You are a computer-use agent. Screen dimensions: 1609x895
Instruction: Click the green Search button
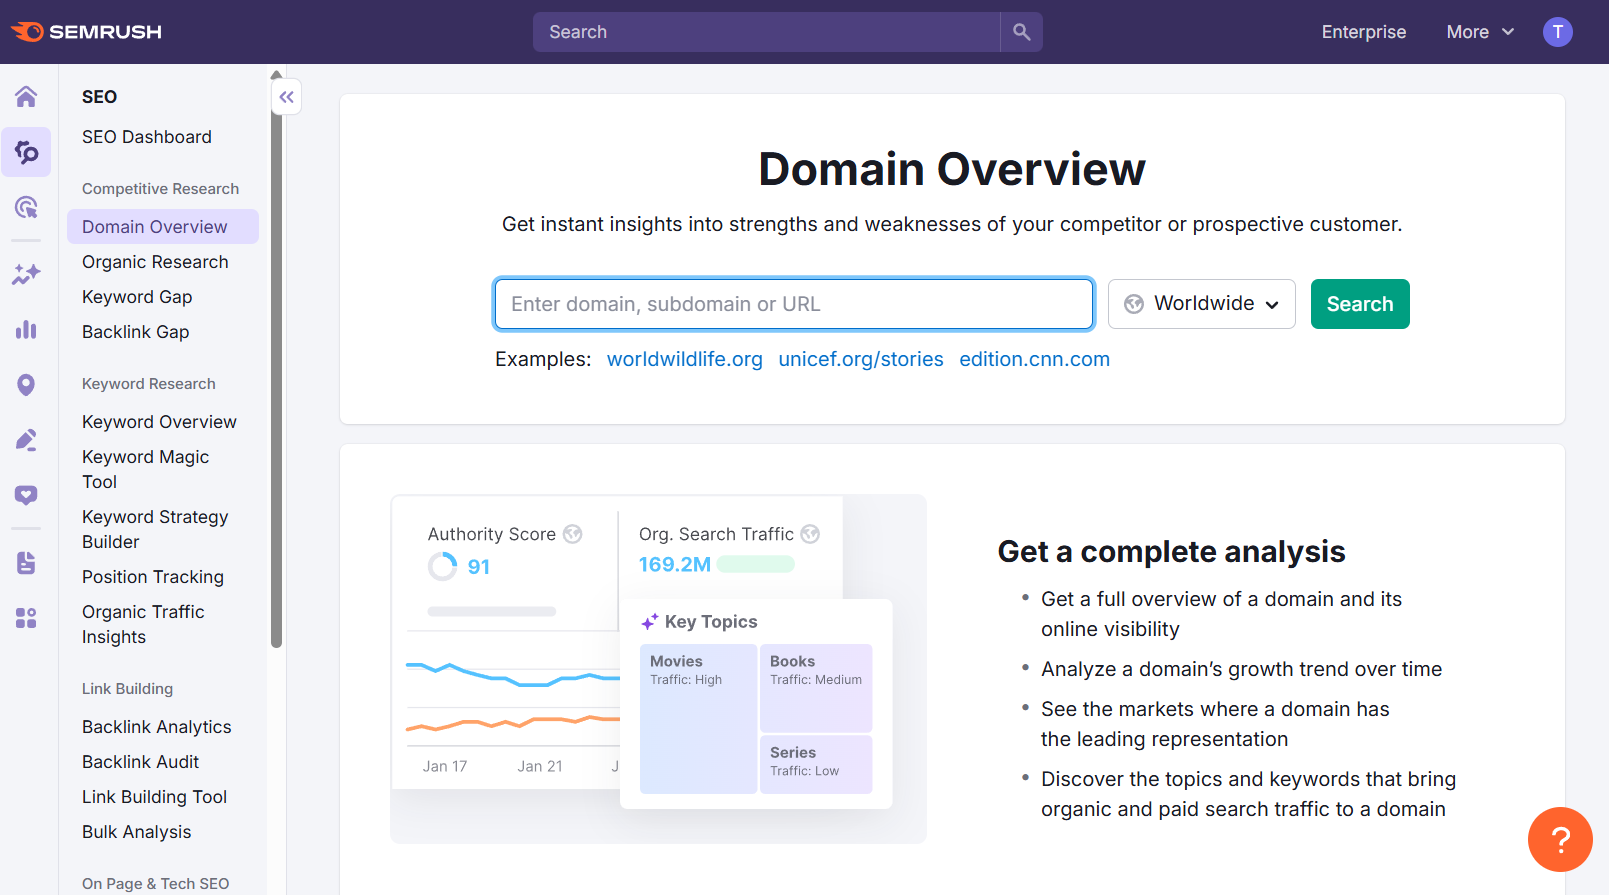1360,304
